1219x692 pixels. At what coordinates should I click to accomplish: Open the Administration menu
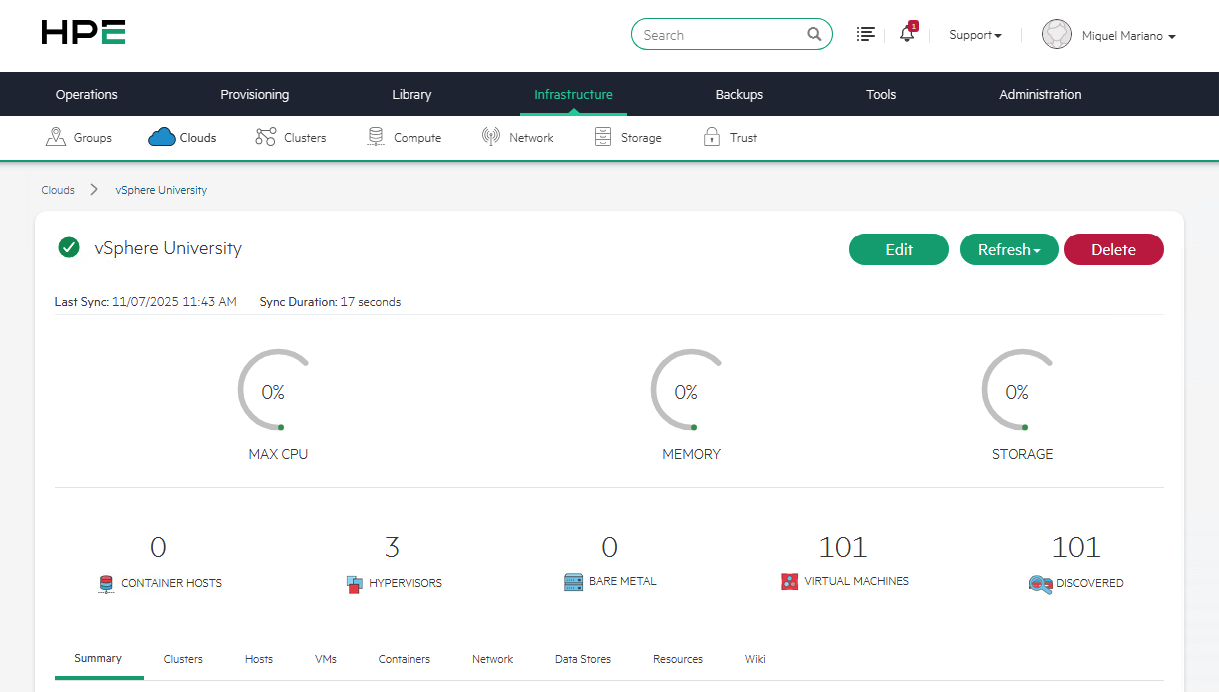(x=1040, y=94)
